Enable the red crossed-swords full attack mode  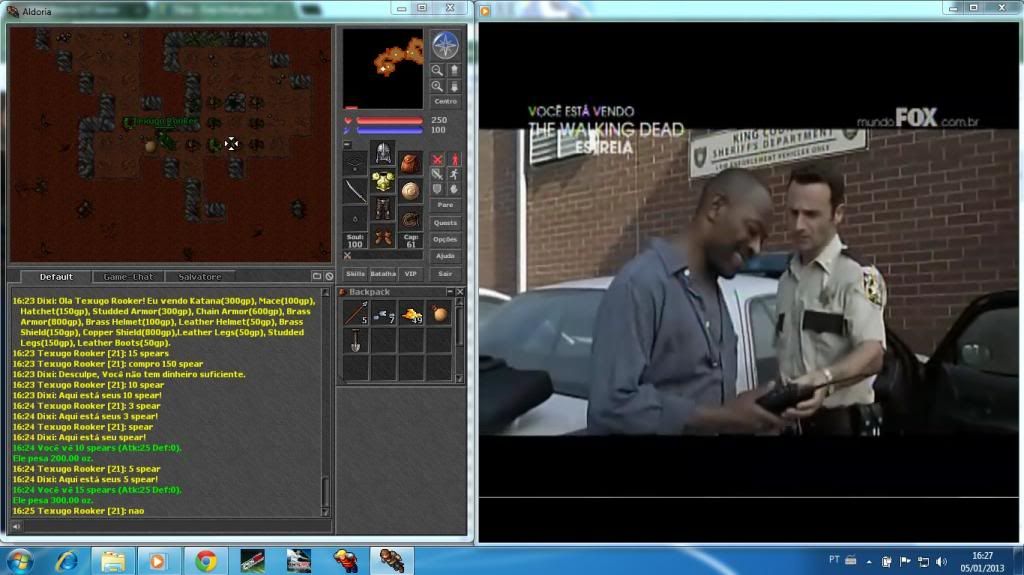tap(437, 159)
